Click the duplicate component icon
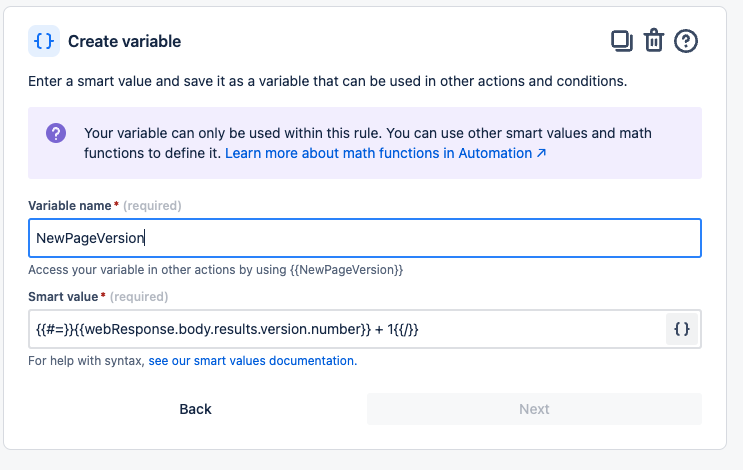 tap(622, 41)
